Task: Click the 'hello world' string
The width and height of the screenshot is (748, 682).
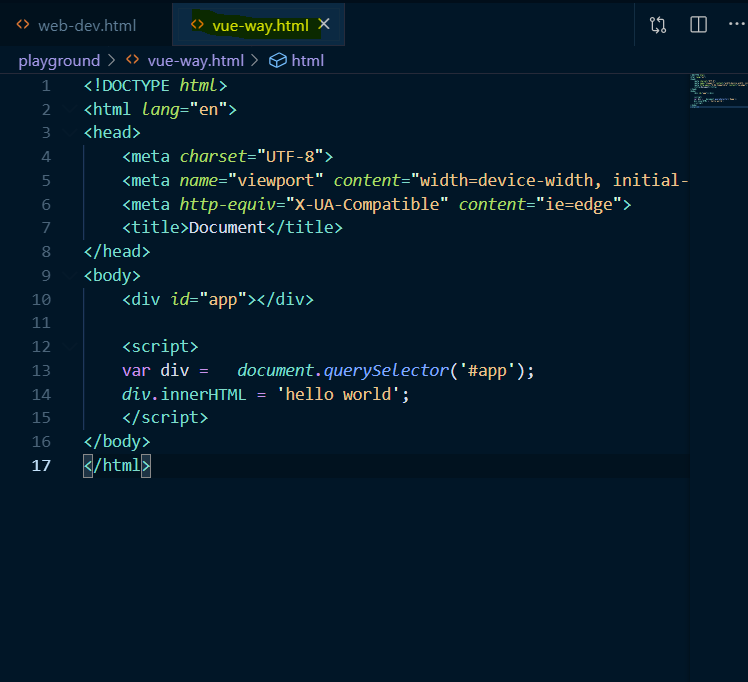Action: 338,394
